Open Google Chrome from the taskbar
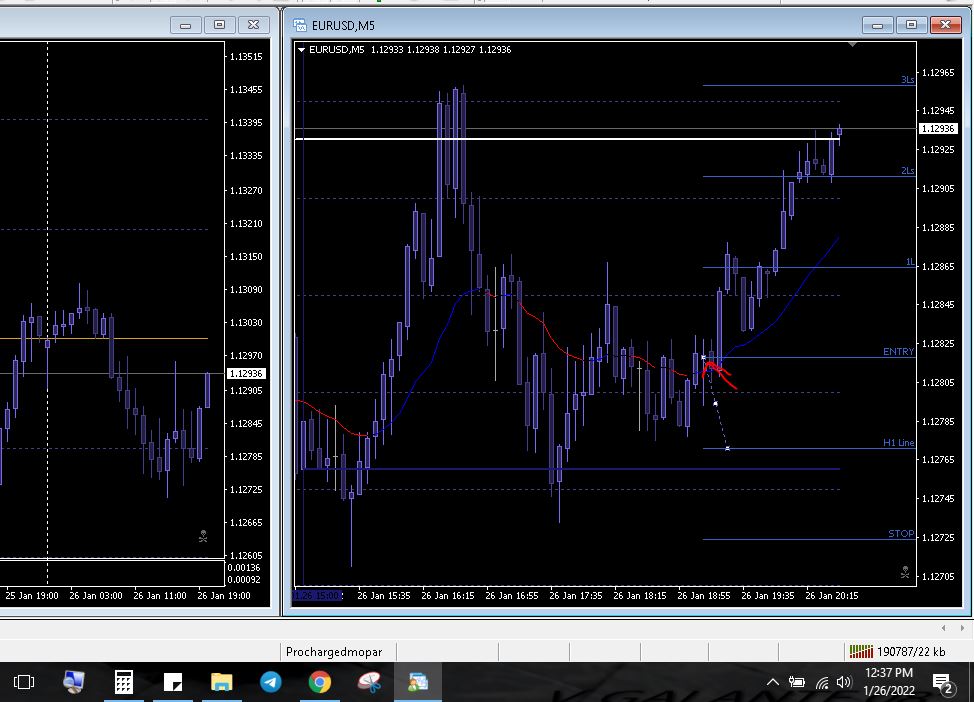 tap(320, 683)
